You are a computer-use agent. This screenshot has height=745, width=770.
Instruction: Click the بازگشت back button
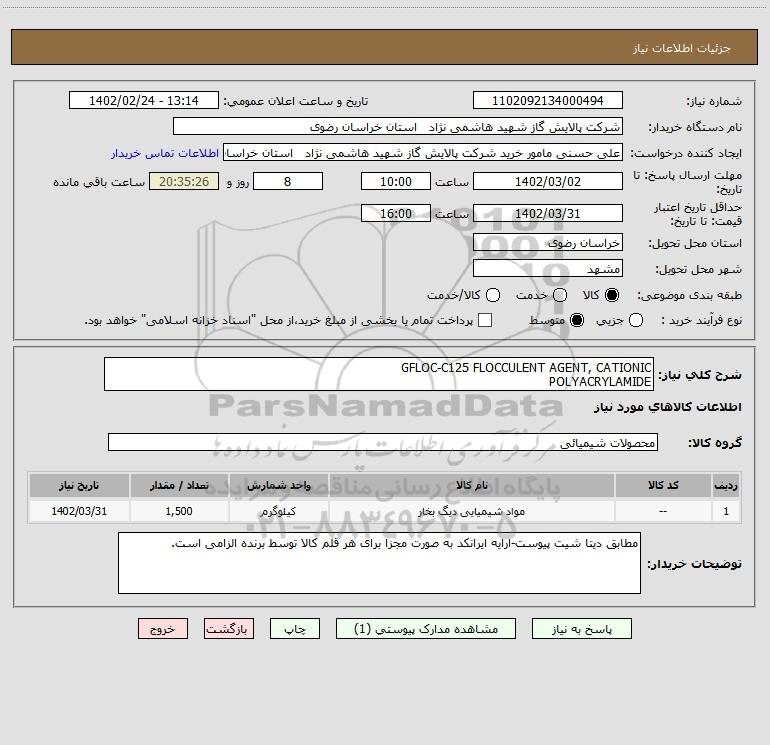click(229, 629)
